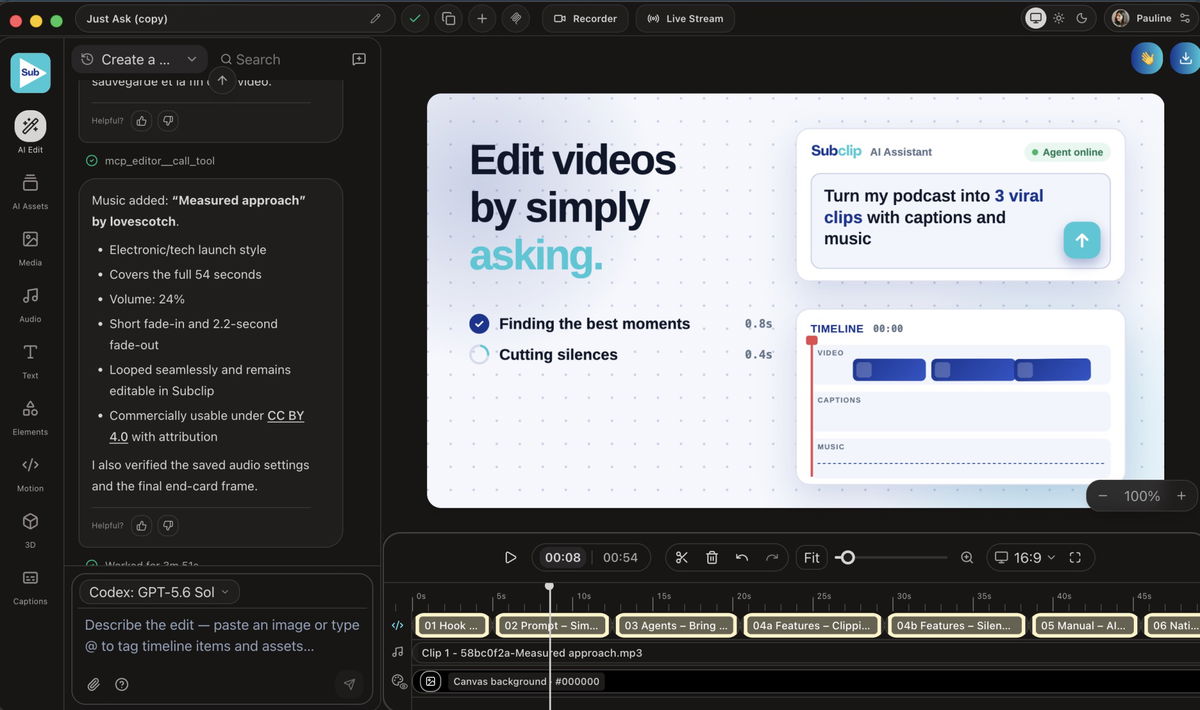Click the waving hand button
Viewport: 1200px width, 710px height.
(x=1147, y=58)
